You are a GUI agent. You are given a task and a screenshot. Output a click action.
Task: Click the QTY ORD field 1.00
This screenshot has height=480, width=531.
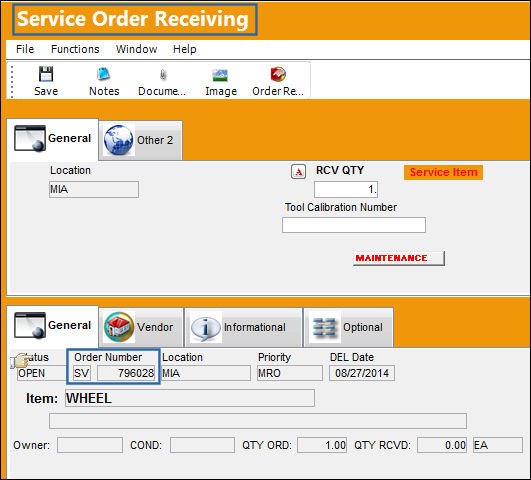tap(322, 445)
